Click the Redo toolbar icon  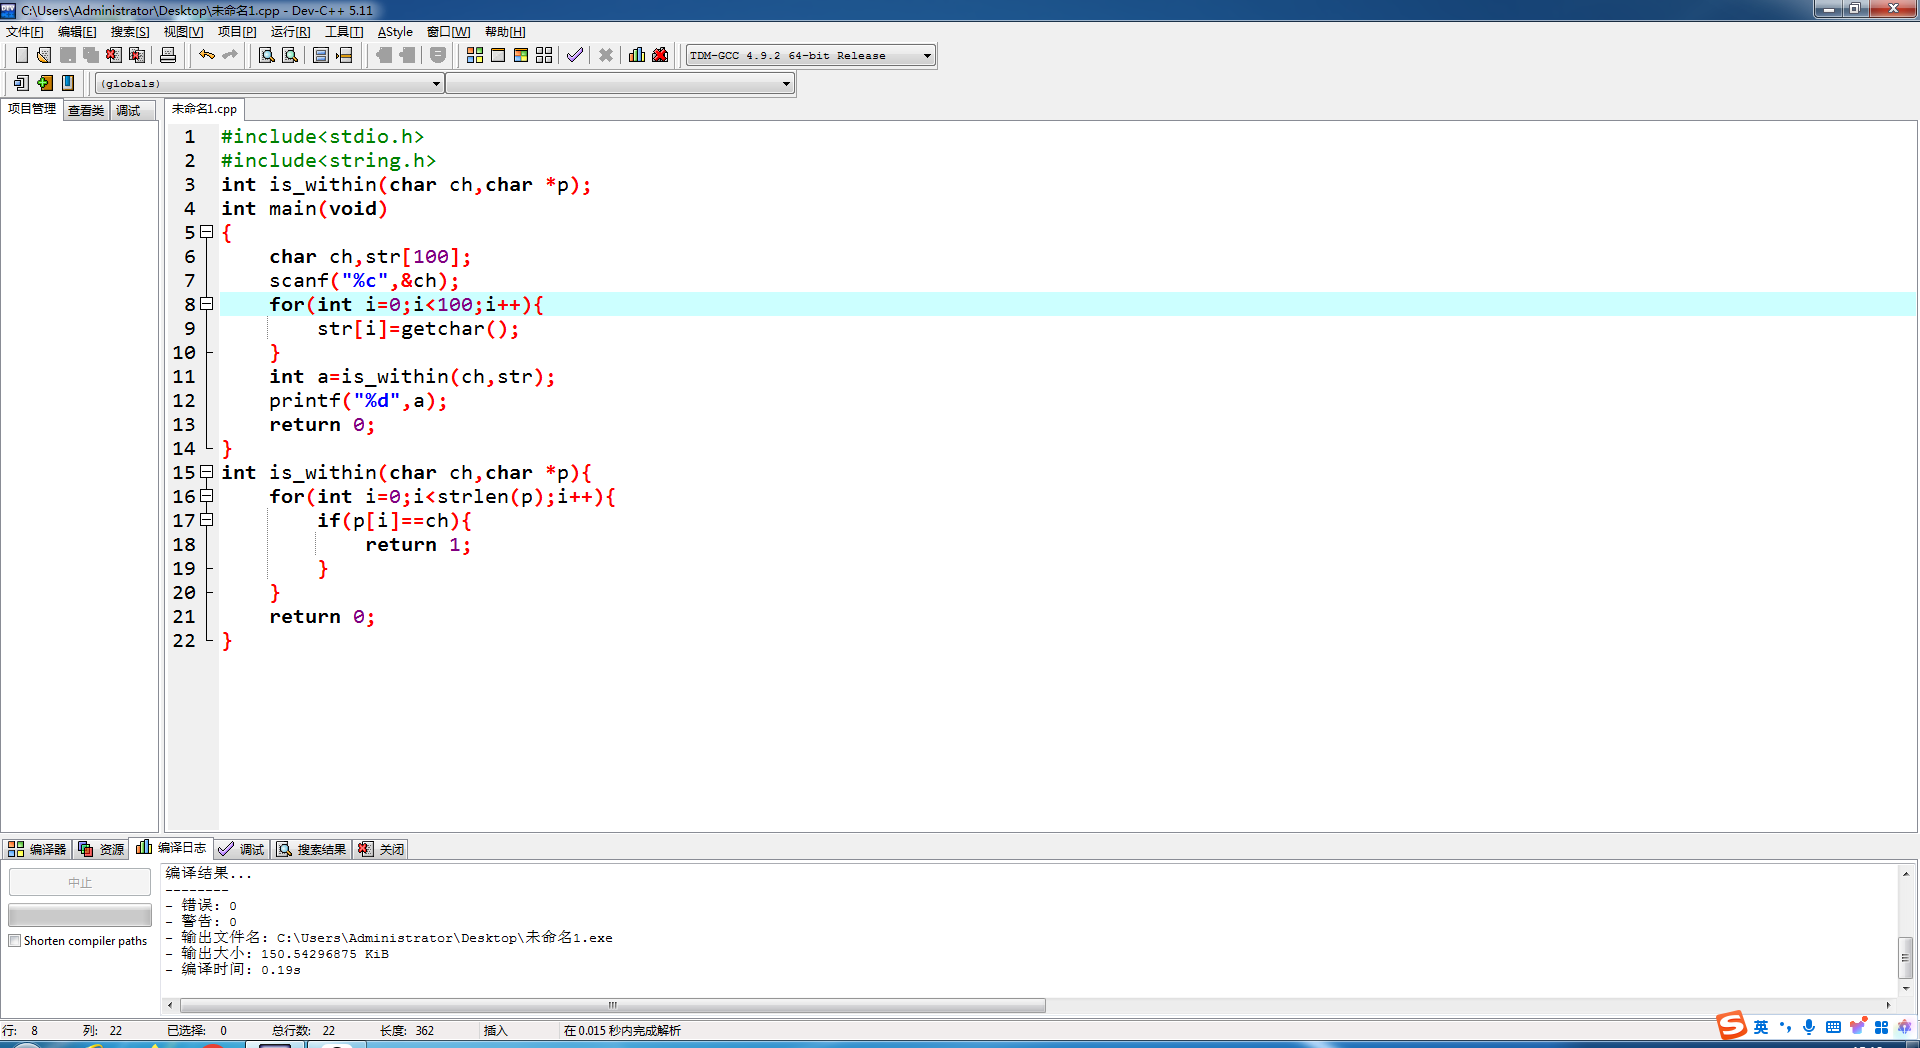pos(230,55)
